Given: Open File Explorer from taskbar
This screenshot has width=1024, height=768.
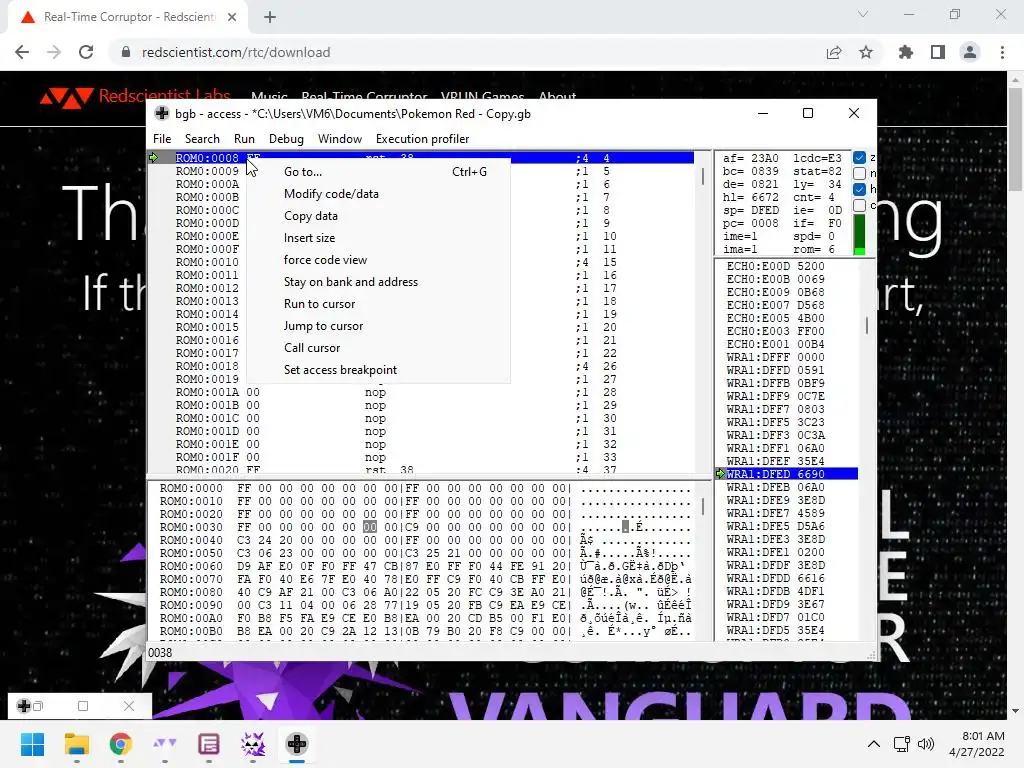Looking at the screenshot, I should pyautogui.click(x=76, y=744).
